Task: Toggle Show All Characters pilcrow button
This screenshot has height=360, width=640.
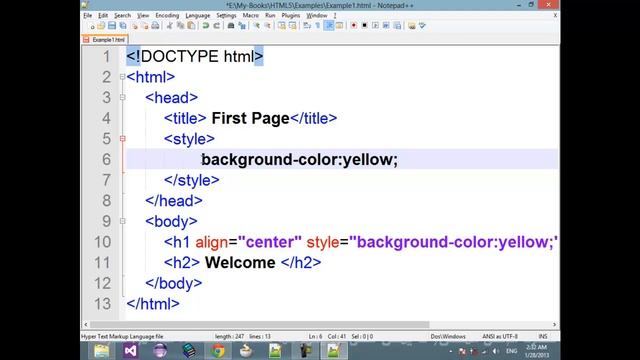Action: click(318, 26)
